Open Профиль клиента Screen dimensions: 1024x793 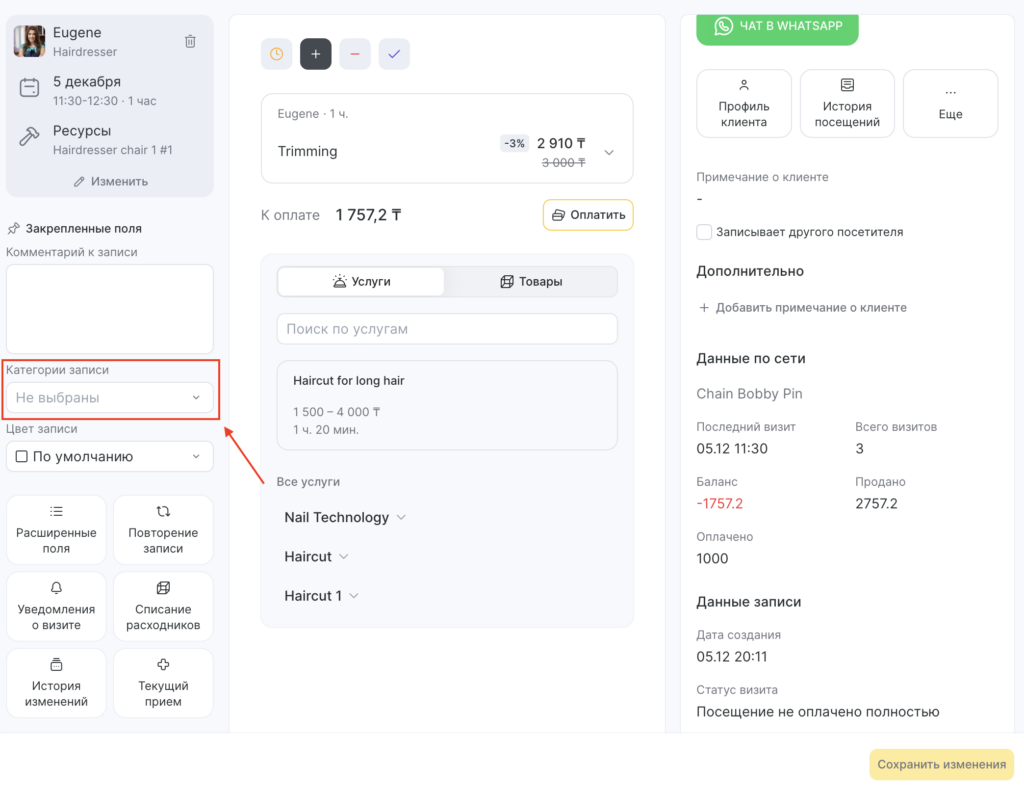(x=743, y=104)
